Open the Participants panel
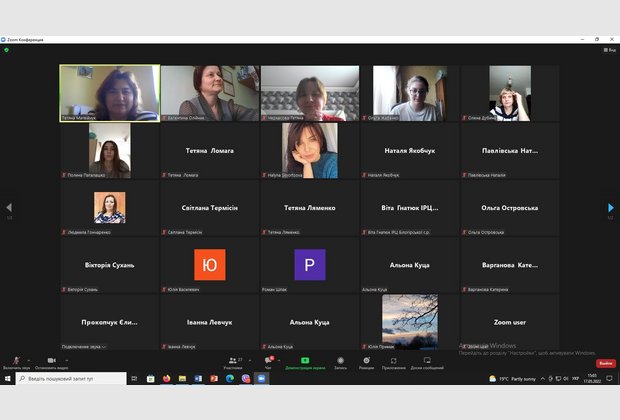This screenshot has width=620, height=420. [233, 361]
